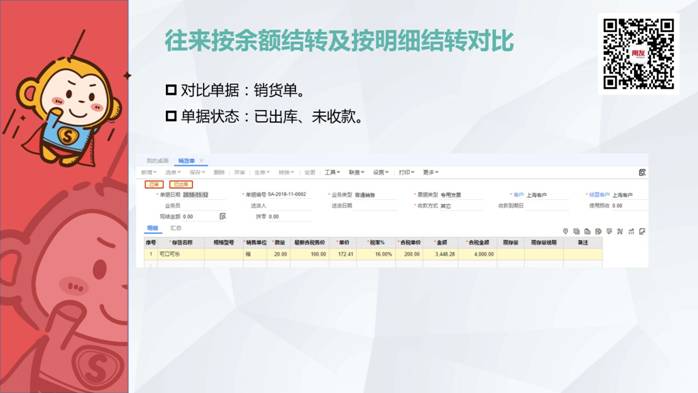Viewport: 698px width, 393px height.
Task: Click the column sort icon above table
Action: click(x=631, y=231)
